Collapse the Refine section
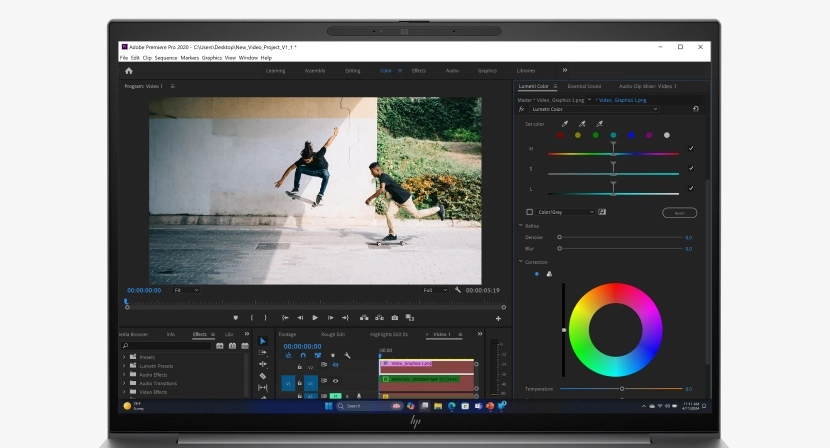Screen dimensions: 830x448 point(520,226)
